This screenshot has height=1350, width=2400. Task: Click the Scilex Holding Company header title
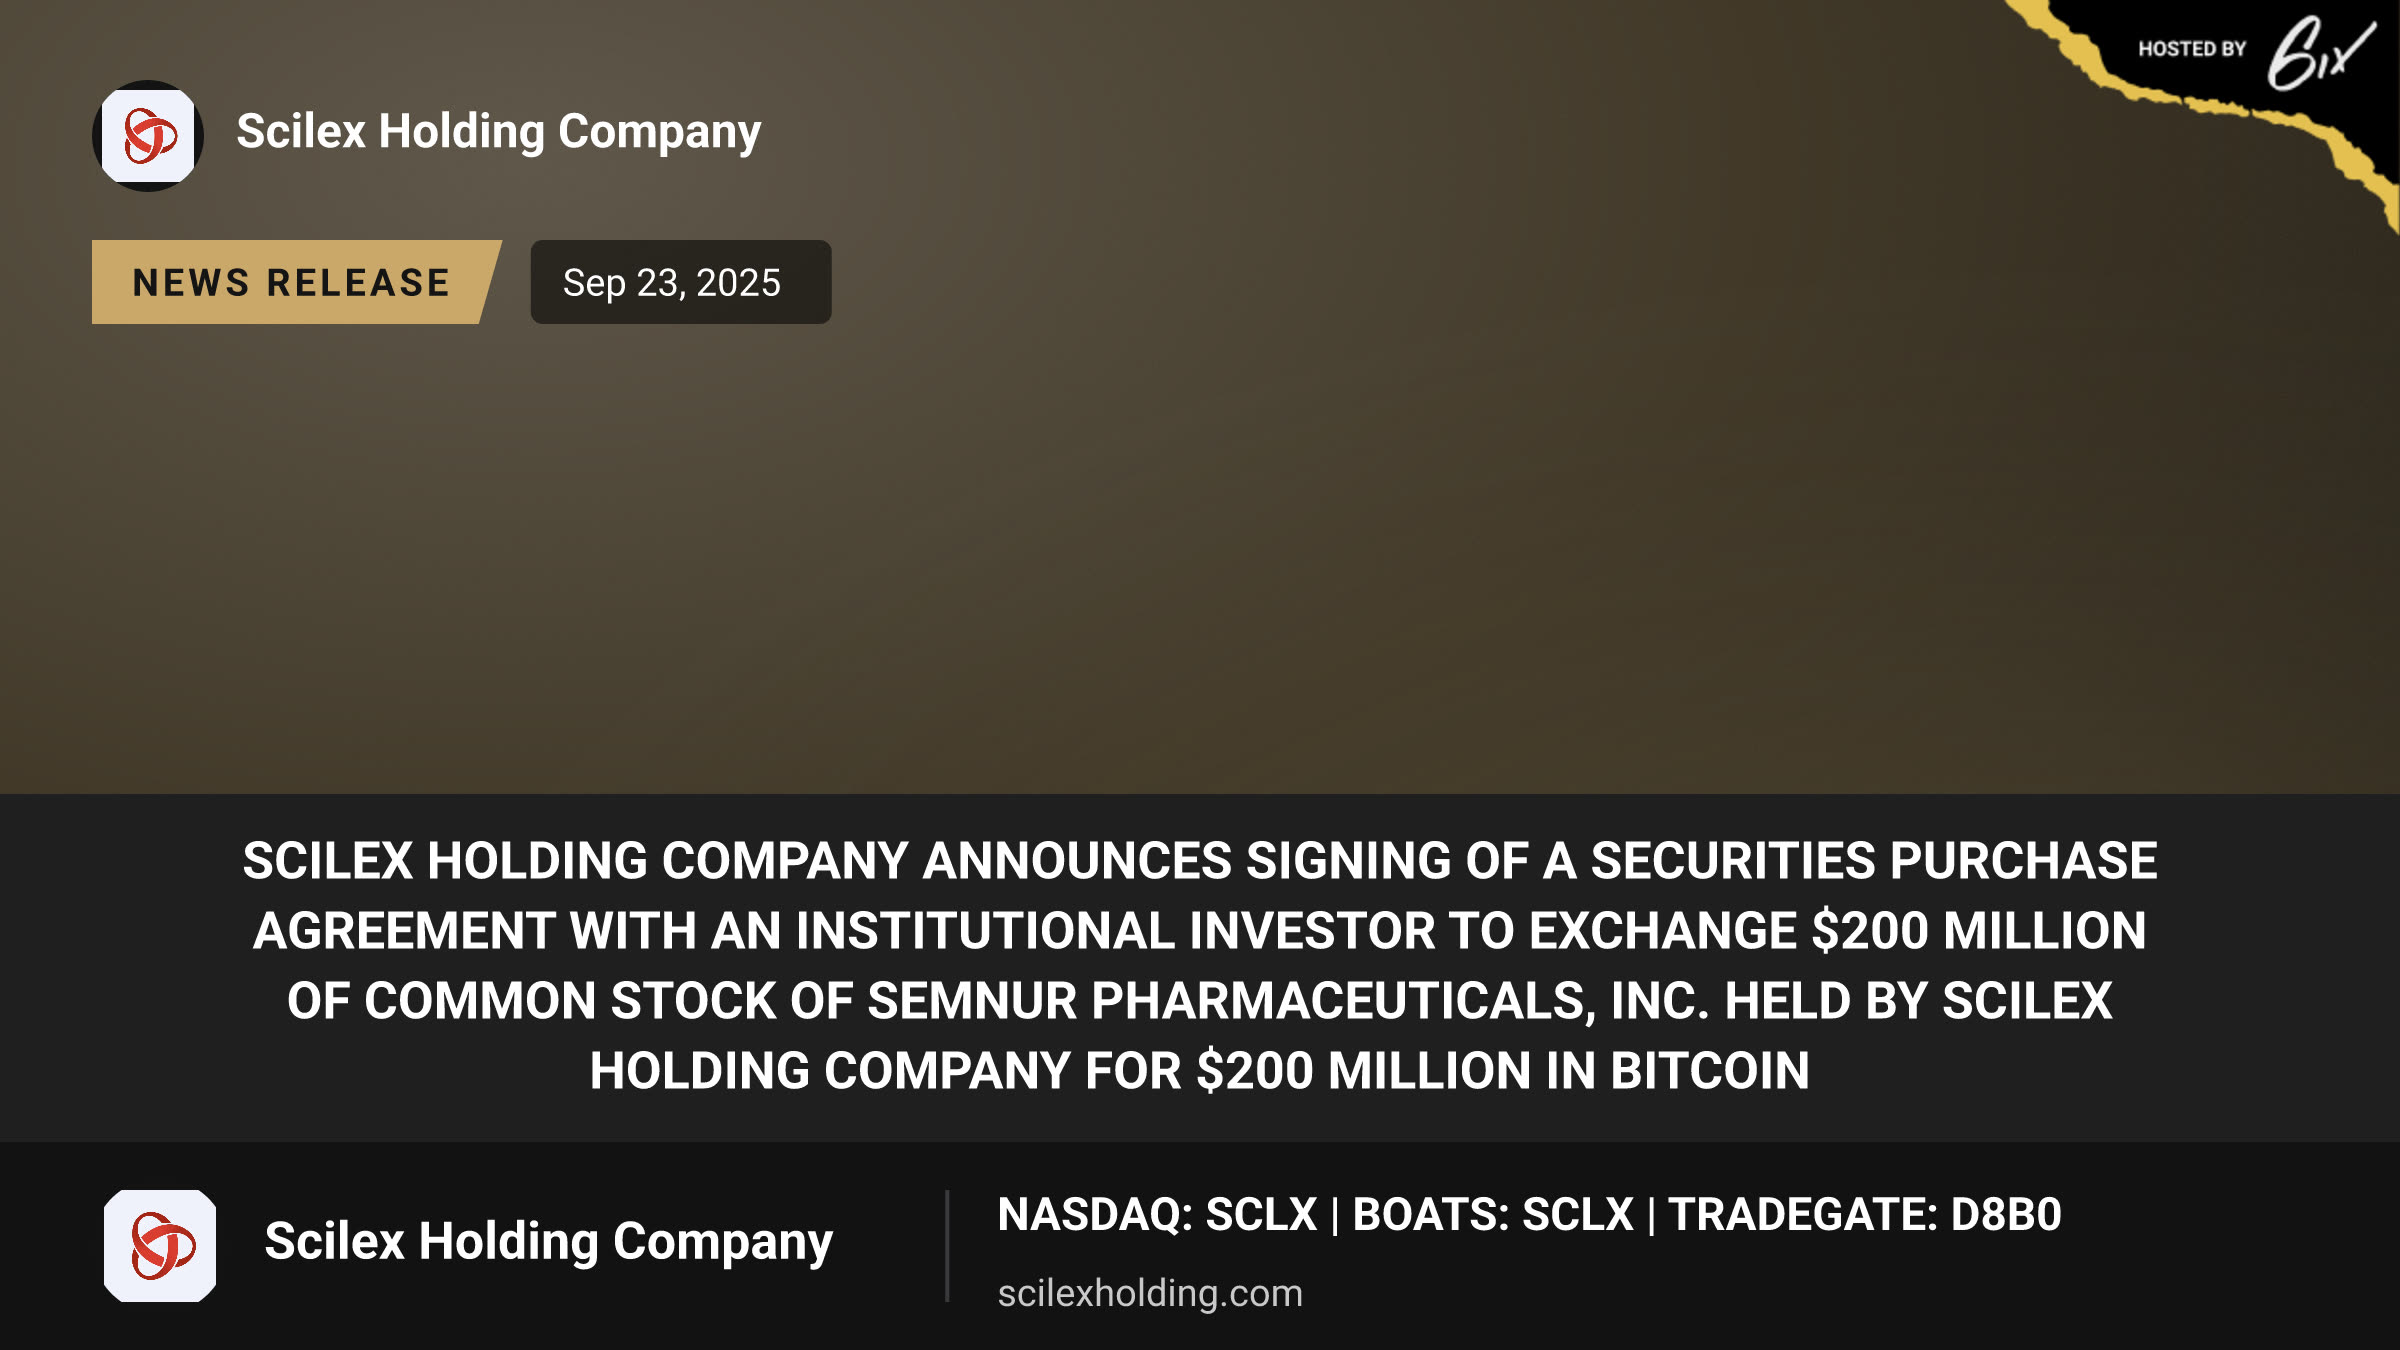click(x=499, y=132)
